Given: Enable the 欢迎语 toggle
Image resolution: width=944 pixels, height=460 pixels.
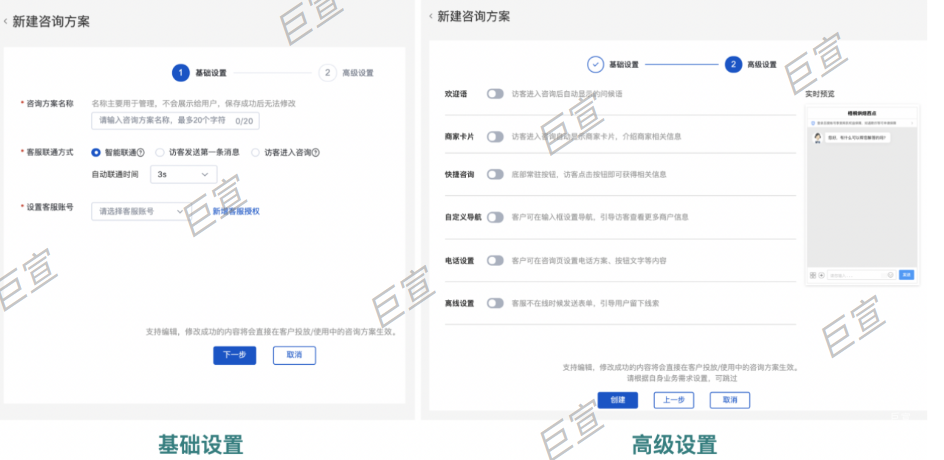Looking at the screenshot, I should 495,94.
